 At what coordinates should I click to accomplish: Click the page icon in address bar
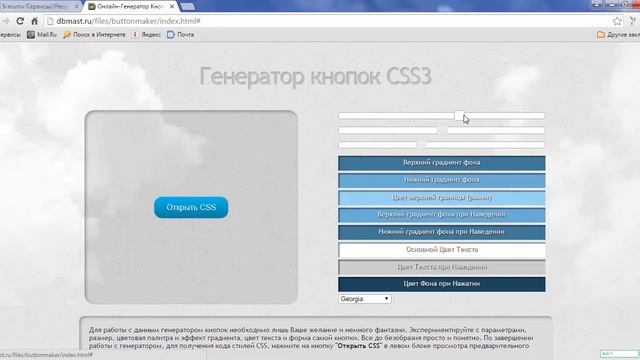[50, 21]
